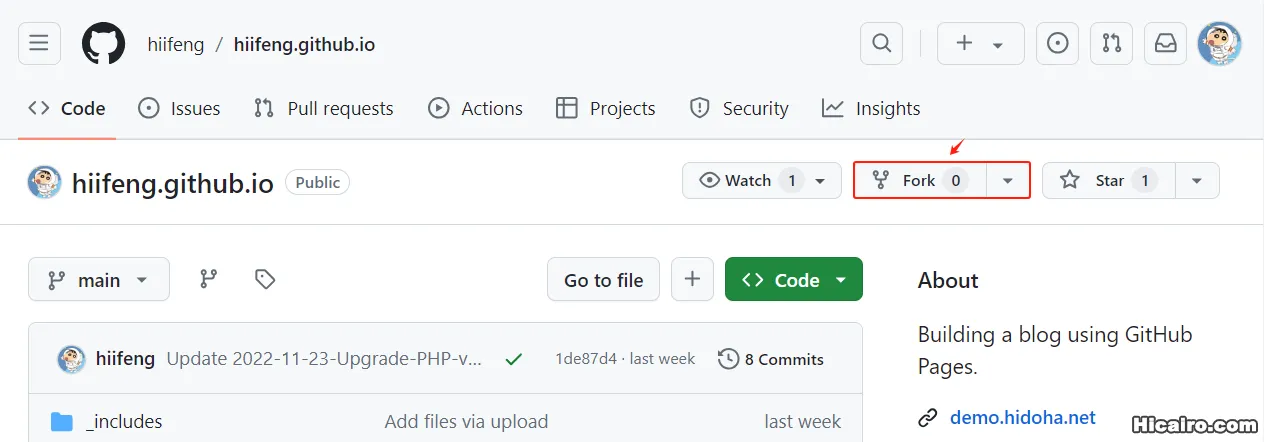Screen dimensions: 1264x442
Task: Open the issues circle-dot icon in header
Action: coord(1057,43)
